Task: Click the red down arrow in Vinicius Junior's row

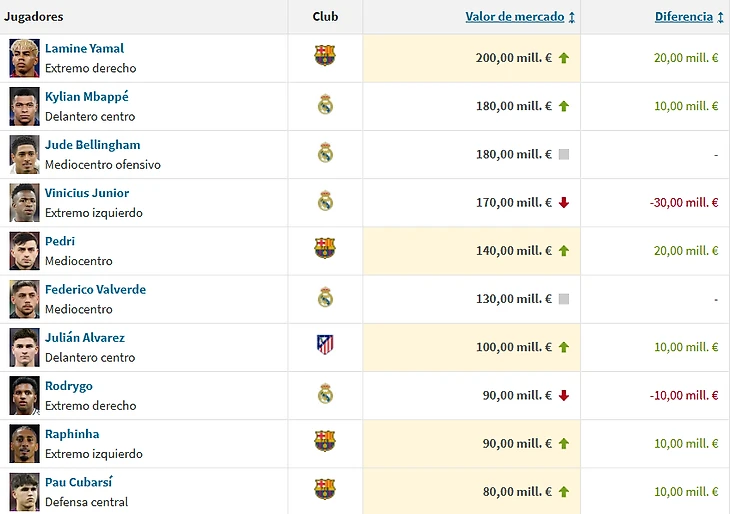Action: point(564,203)
